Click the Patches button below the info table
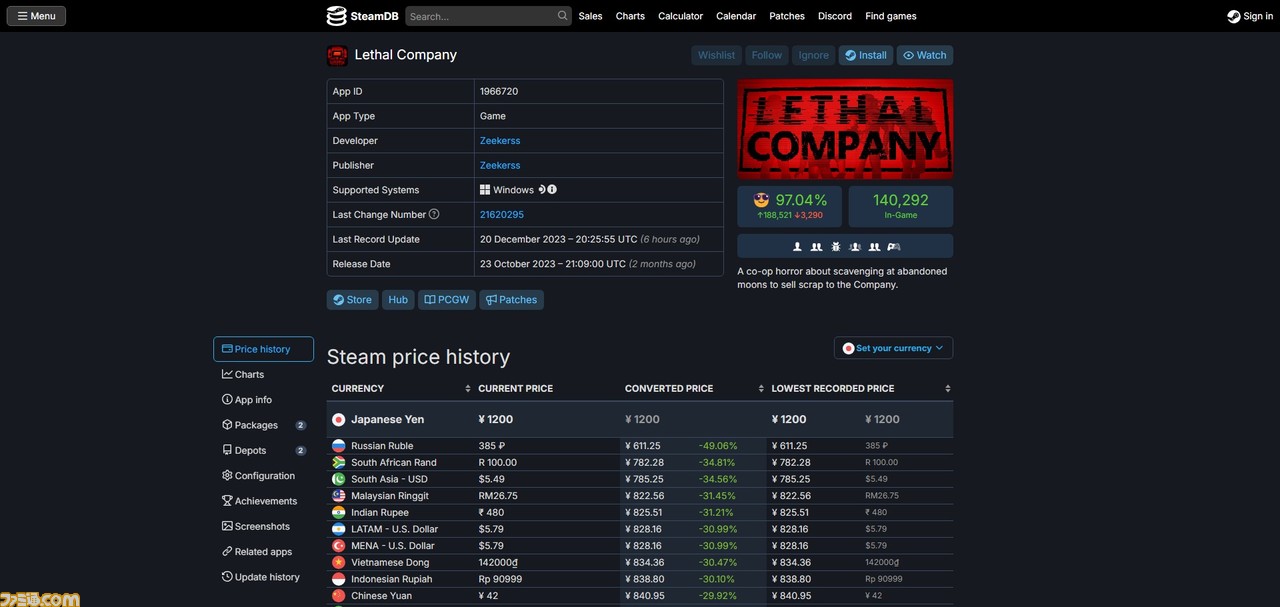The image size is (1280, 607). tap(512, 300)
